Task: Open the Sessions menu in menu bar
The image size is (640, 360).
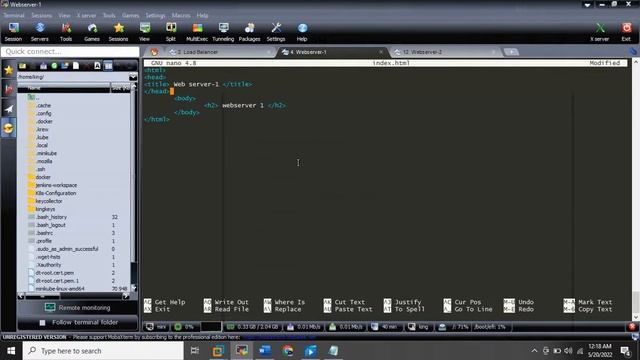Action: point(42,15)
